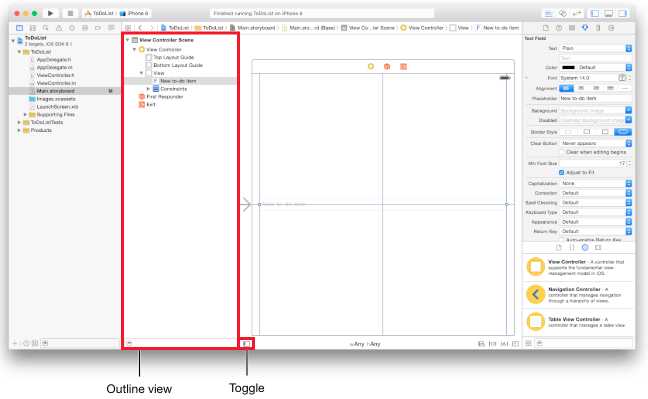Switch to the Standard editor
648x399 pixels.
[548, 14]
